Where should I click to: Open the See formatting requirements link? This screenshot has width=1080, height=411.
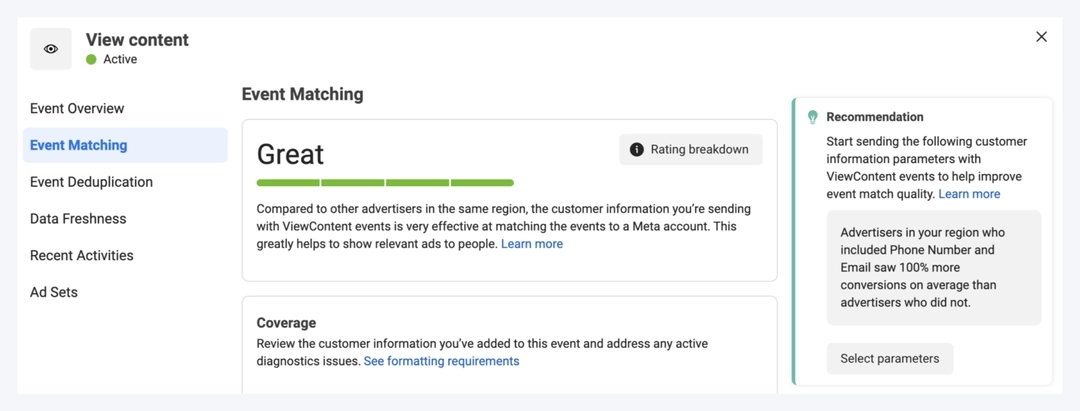pos(441,361)
